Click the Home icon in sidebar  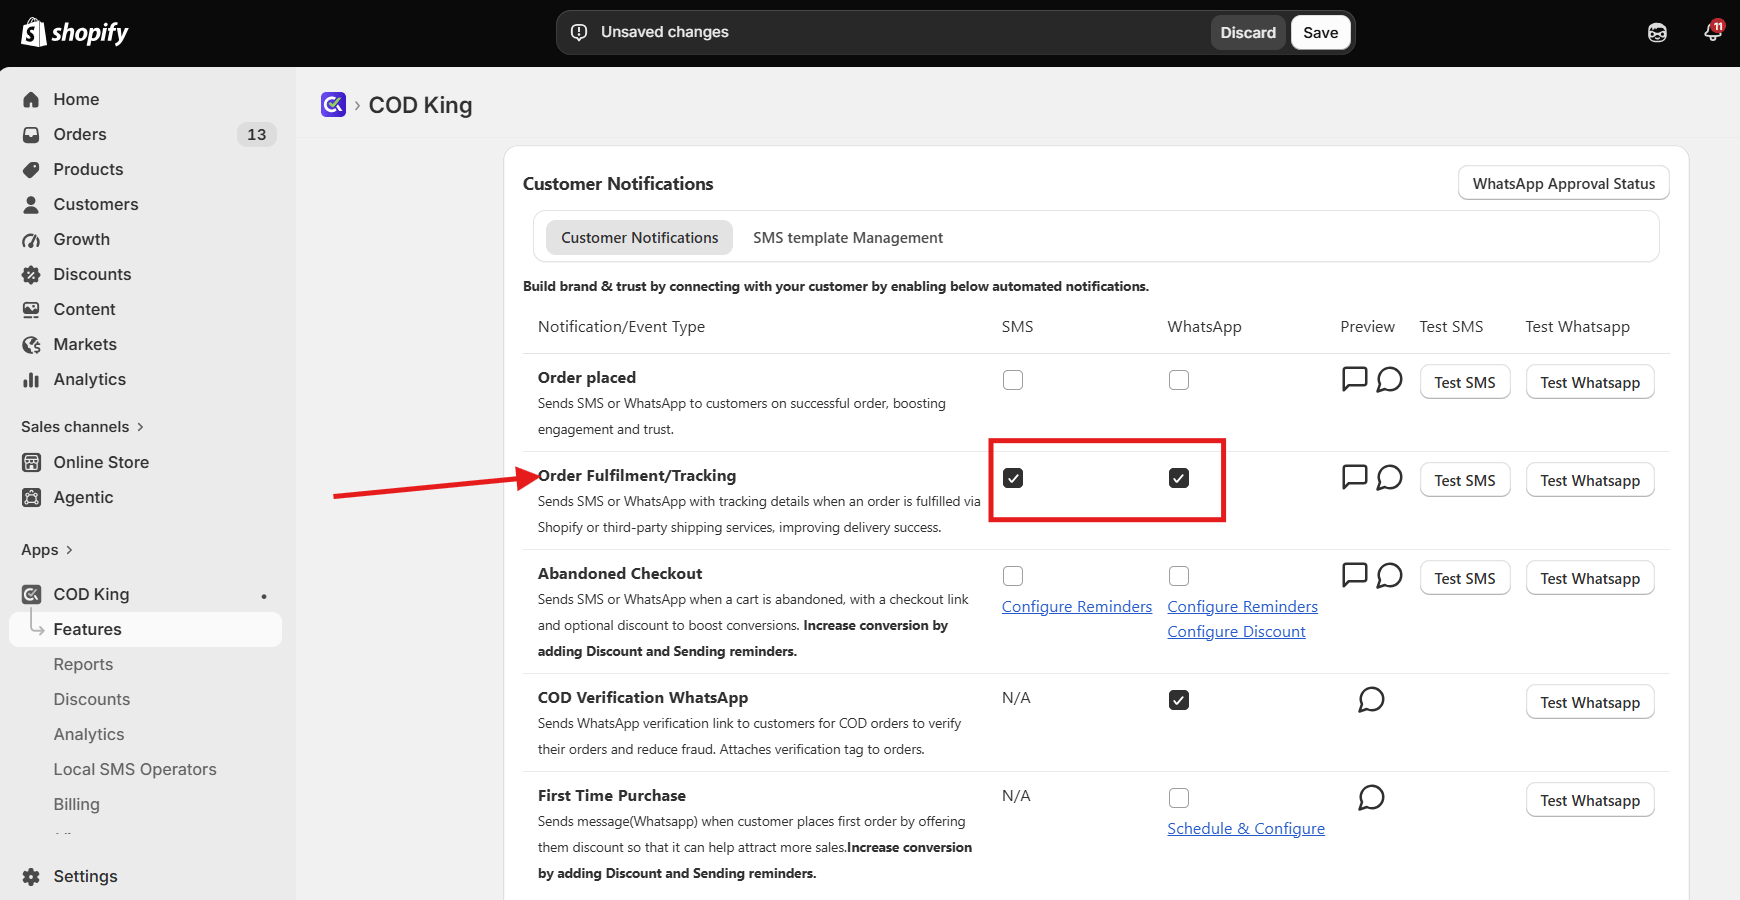click(31, 99)
